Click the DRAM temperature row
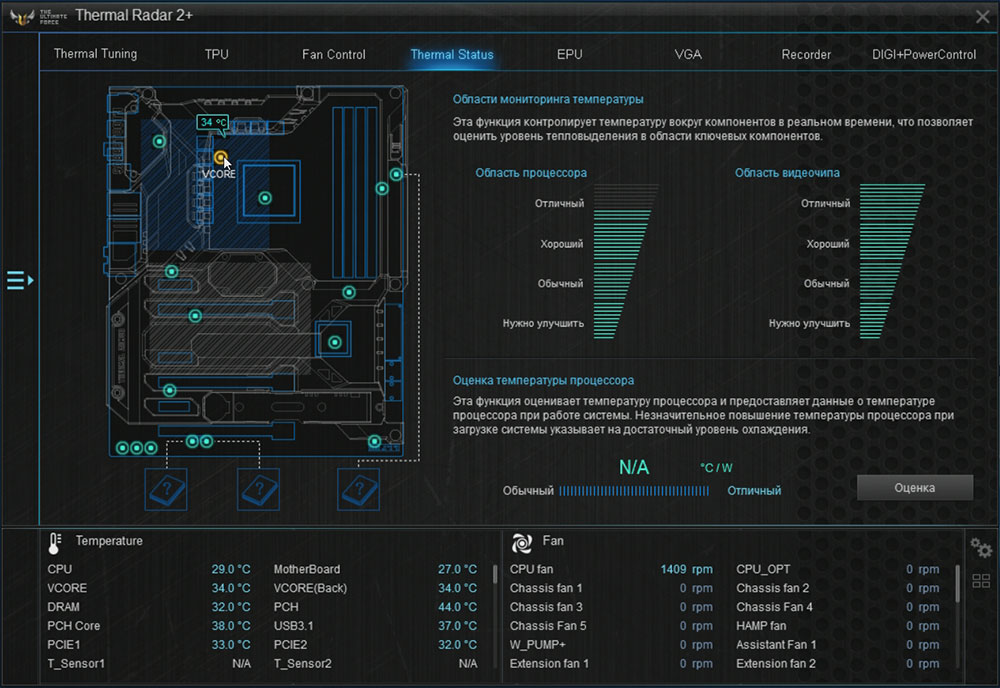This screenshot has height=688, width=1000. click(x=149, y=607)
